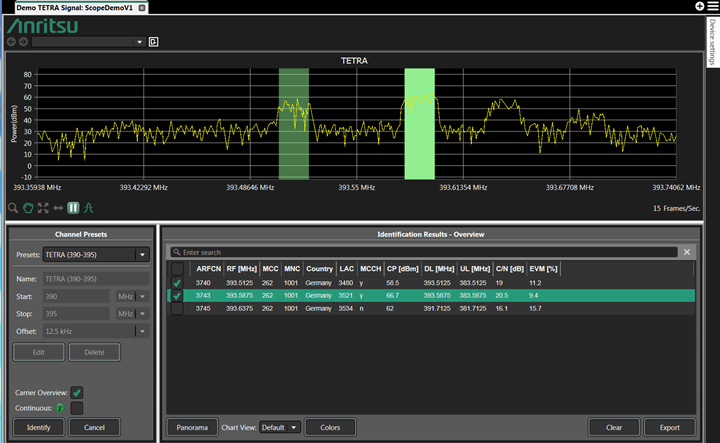Click the Continuous info icon
This screenshot has height=443, width=720.
(x=60, y=407)
